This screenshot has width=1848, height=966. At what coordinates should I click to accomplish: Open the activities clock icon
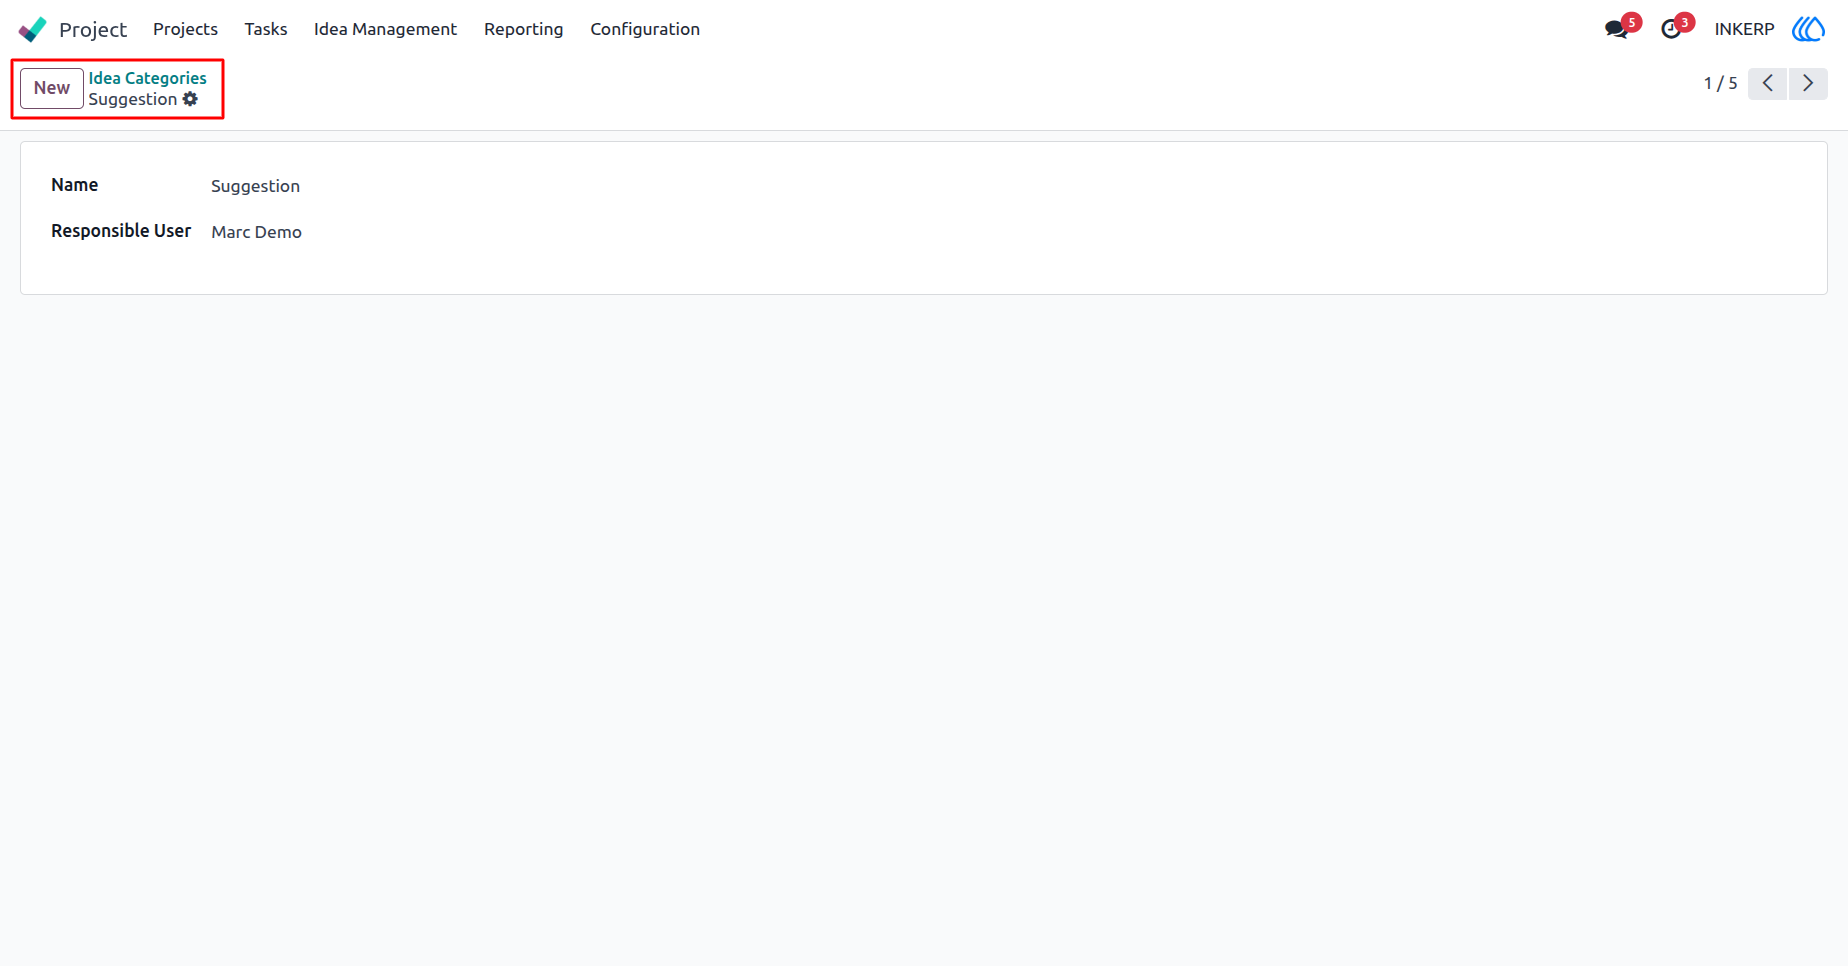pos(1671,29)
